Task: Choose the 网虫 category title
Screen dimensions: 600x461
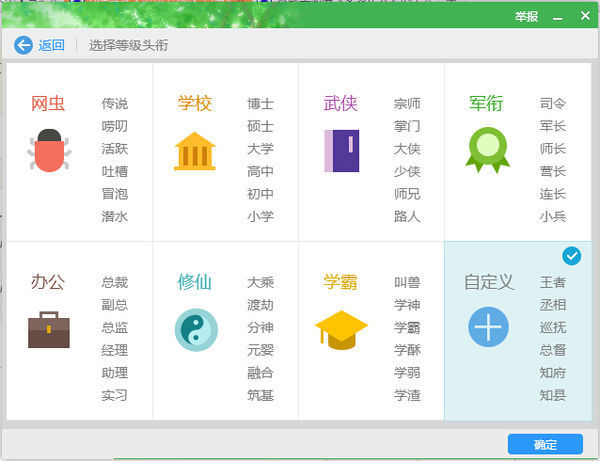Action: pos(48,103)
